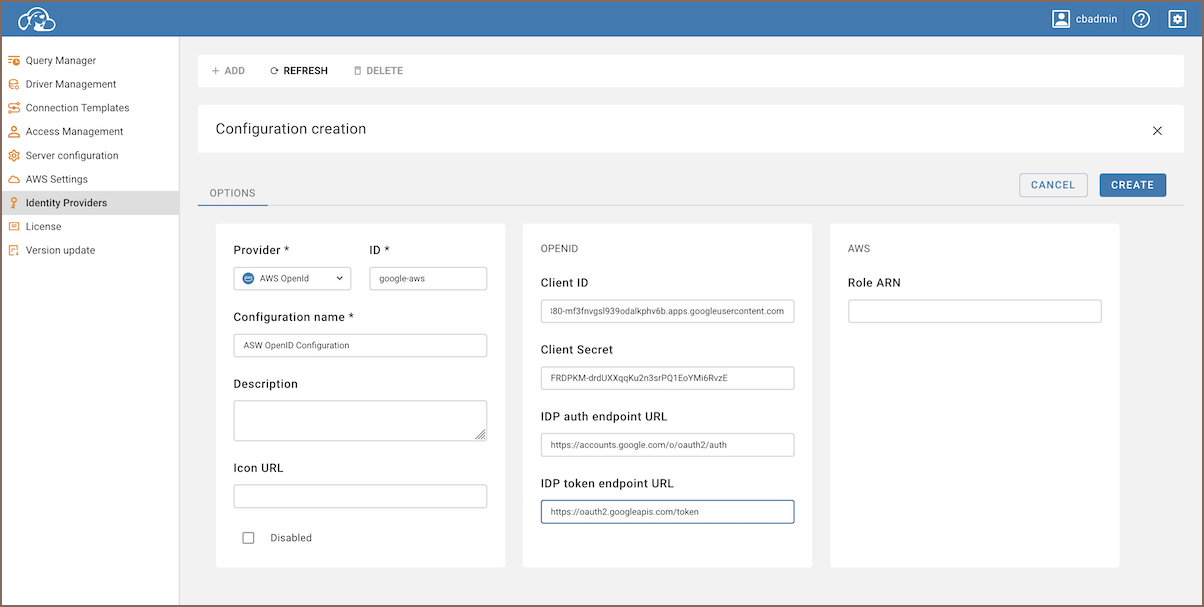Screen dimensions: 1204x607
Task: Open Server configuration menu item
Action: tap(71, 156)
